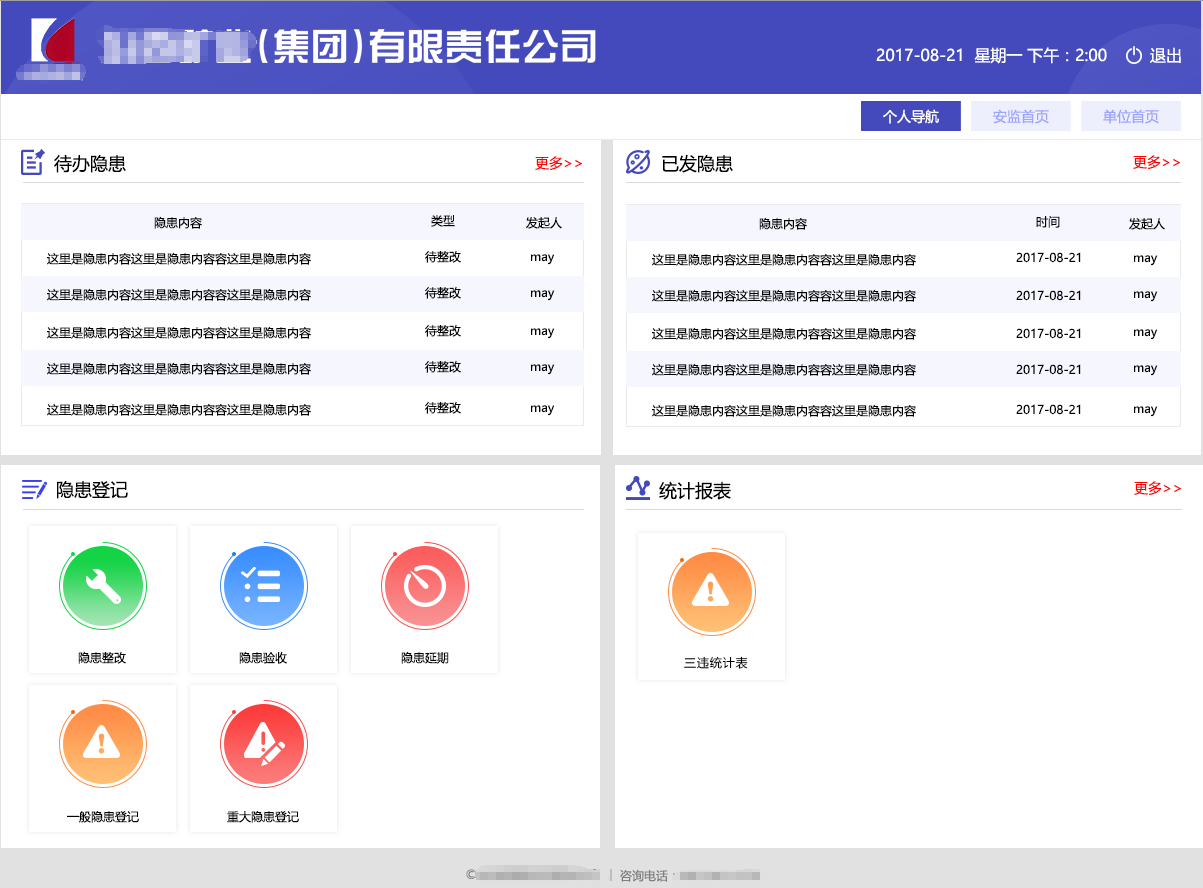The width and height of the screenshot is (1203, 888).
Task: Click 发起人 header in 待办隐患 table
Action: tap(544, 223)
